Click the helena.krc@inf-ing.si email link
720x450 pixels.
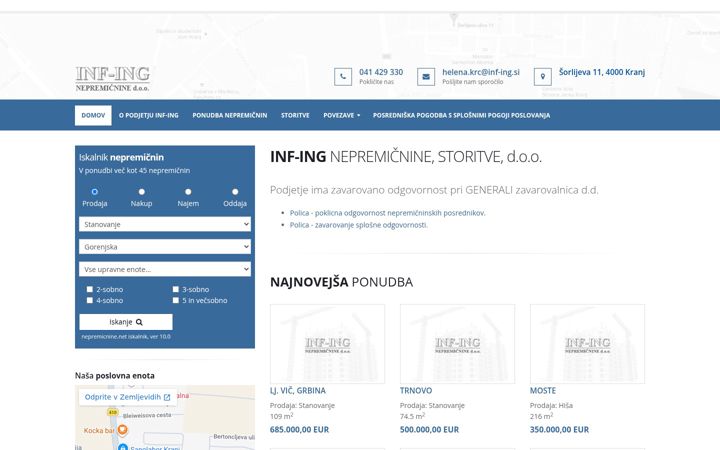[481, 72]
